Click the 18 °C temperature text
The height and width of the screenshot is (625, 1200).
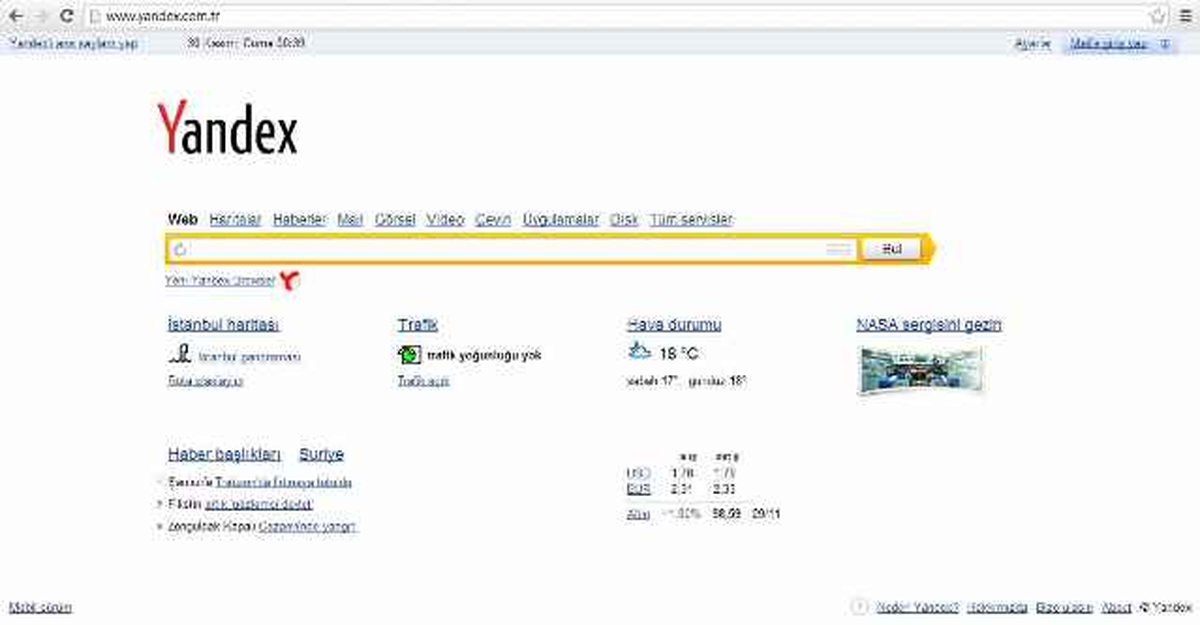679,354
